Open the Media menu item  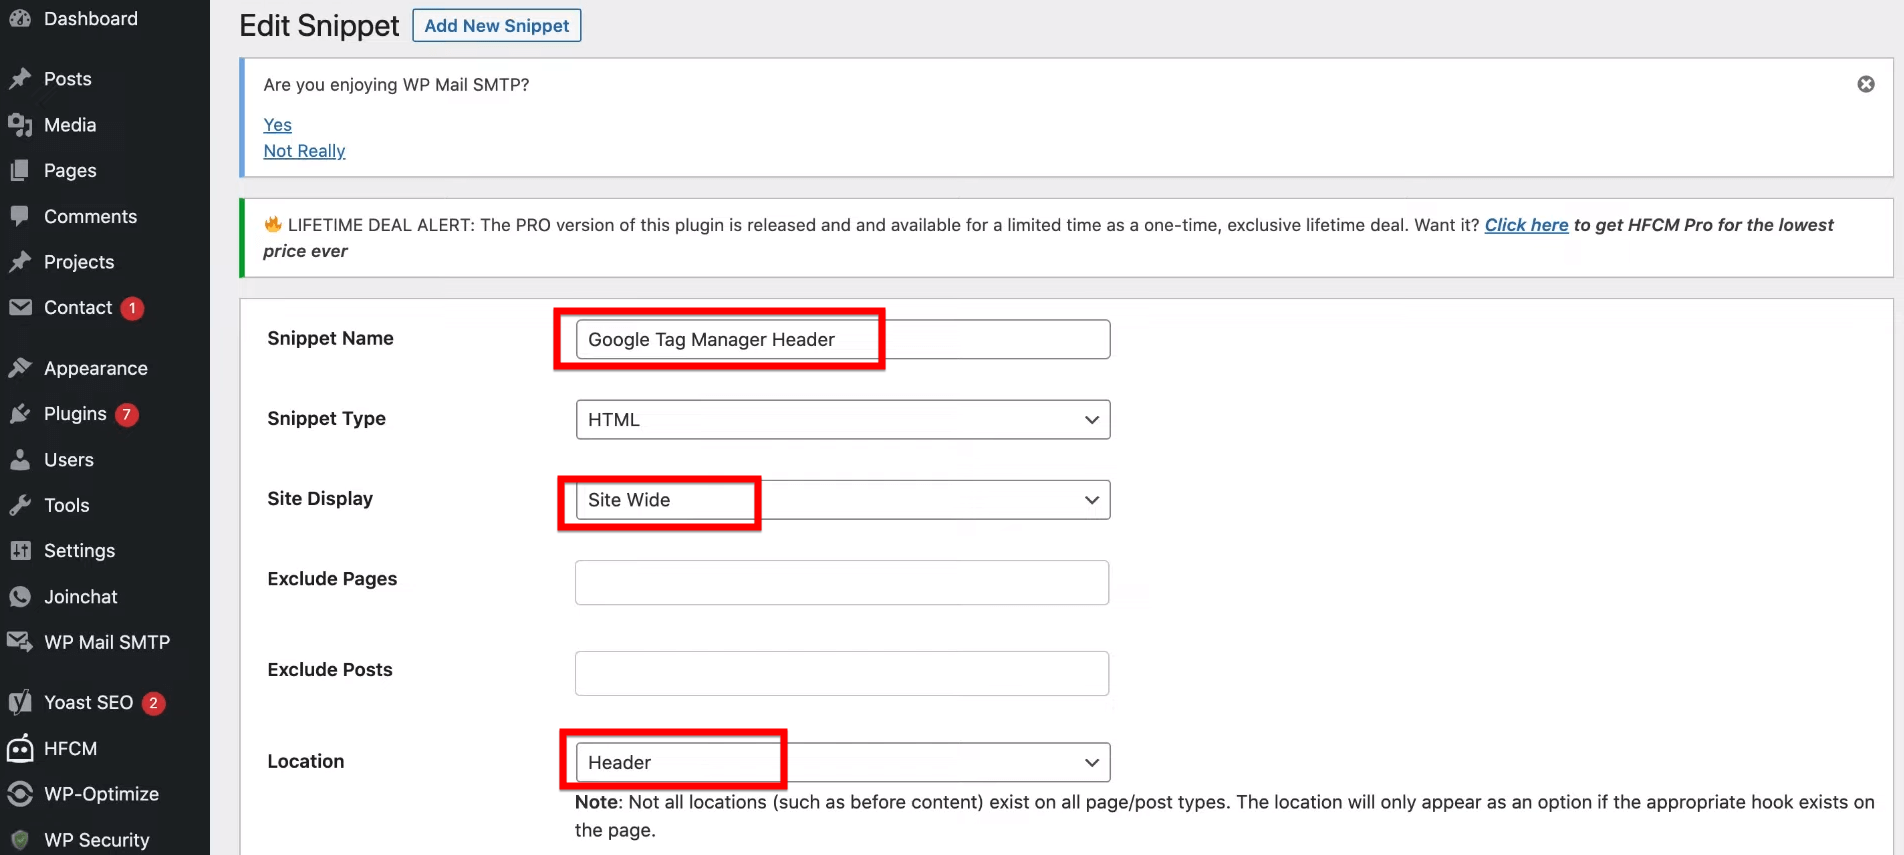(70, 125)
